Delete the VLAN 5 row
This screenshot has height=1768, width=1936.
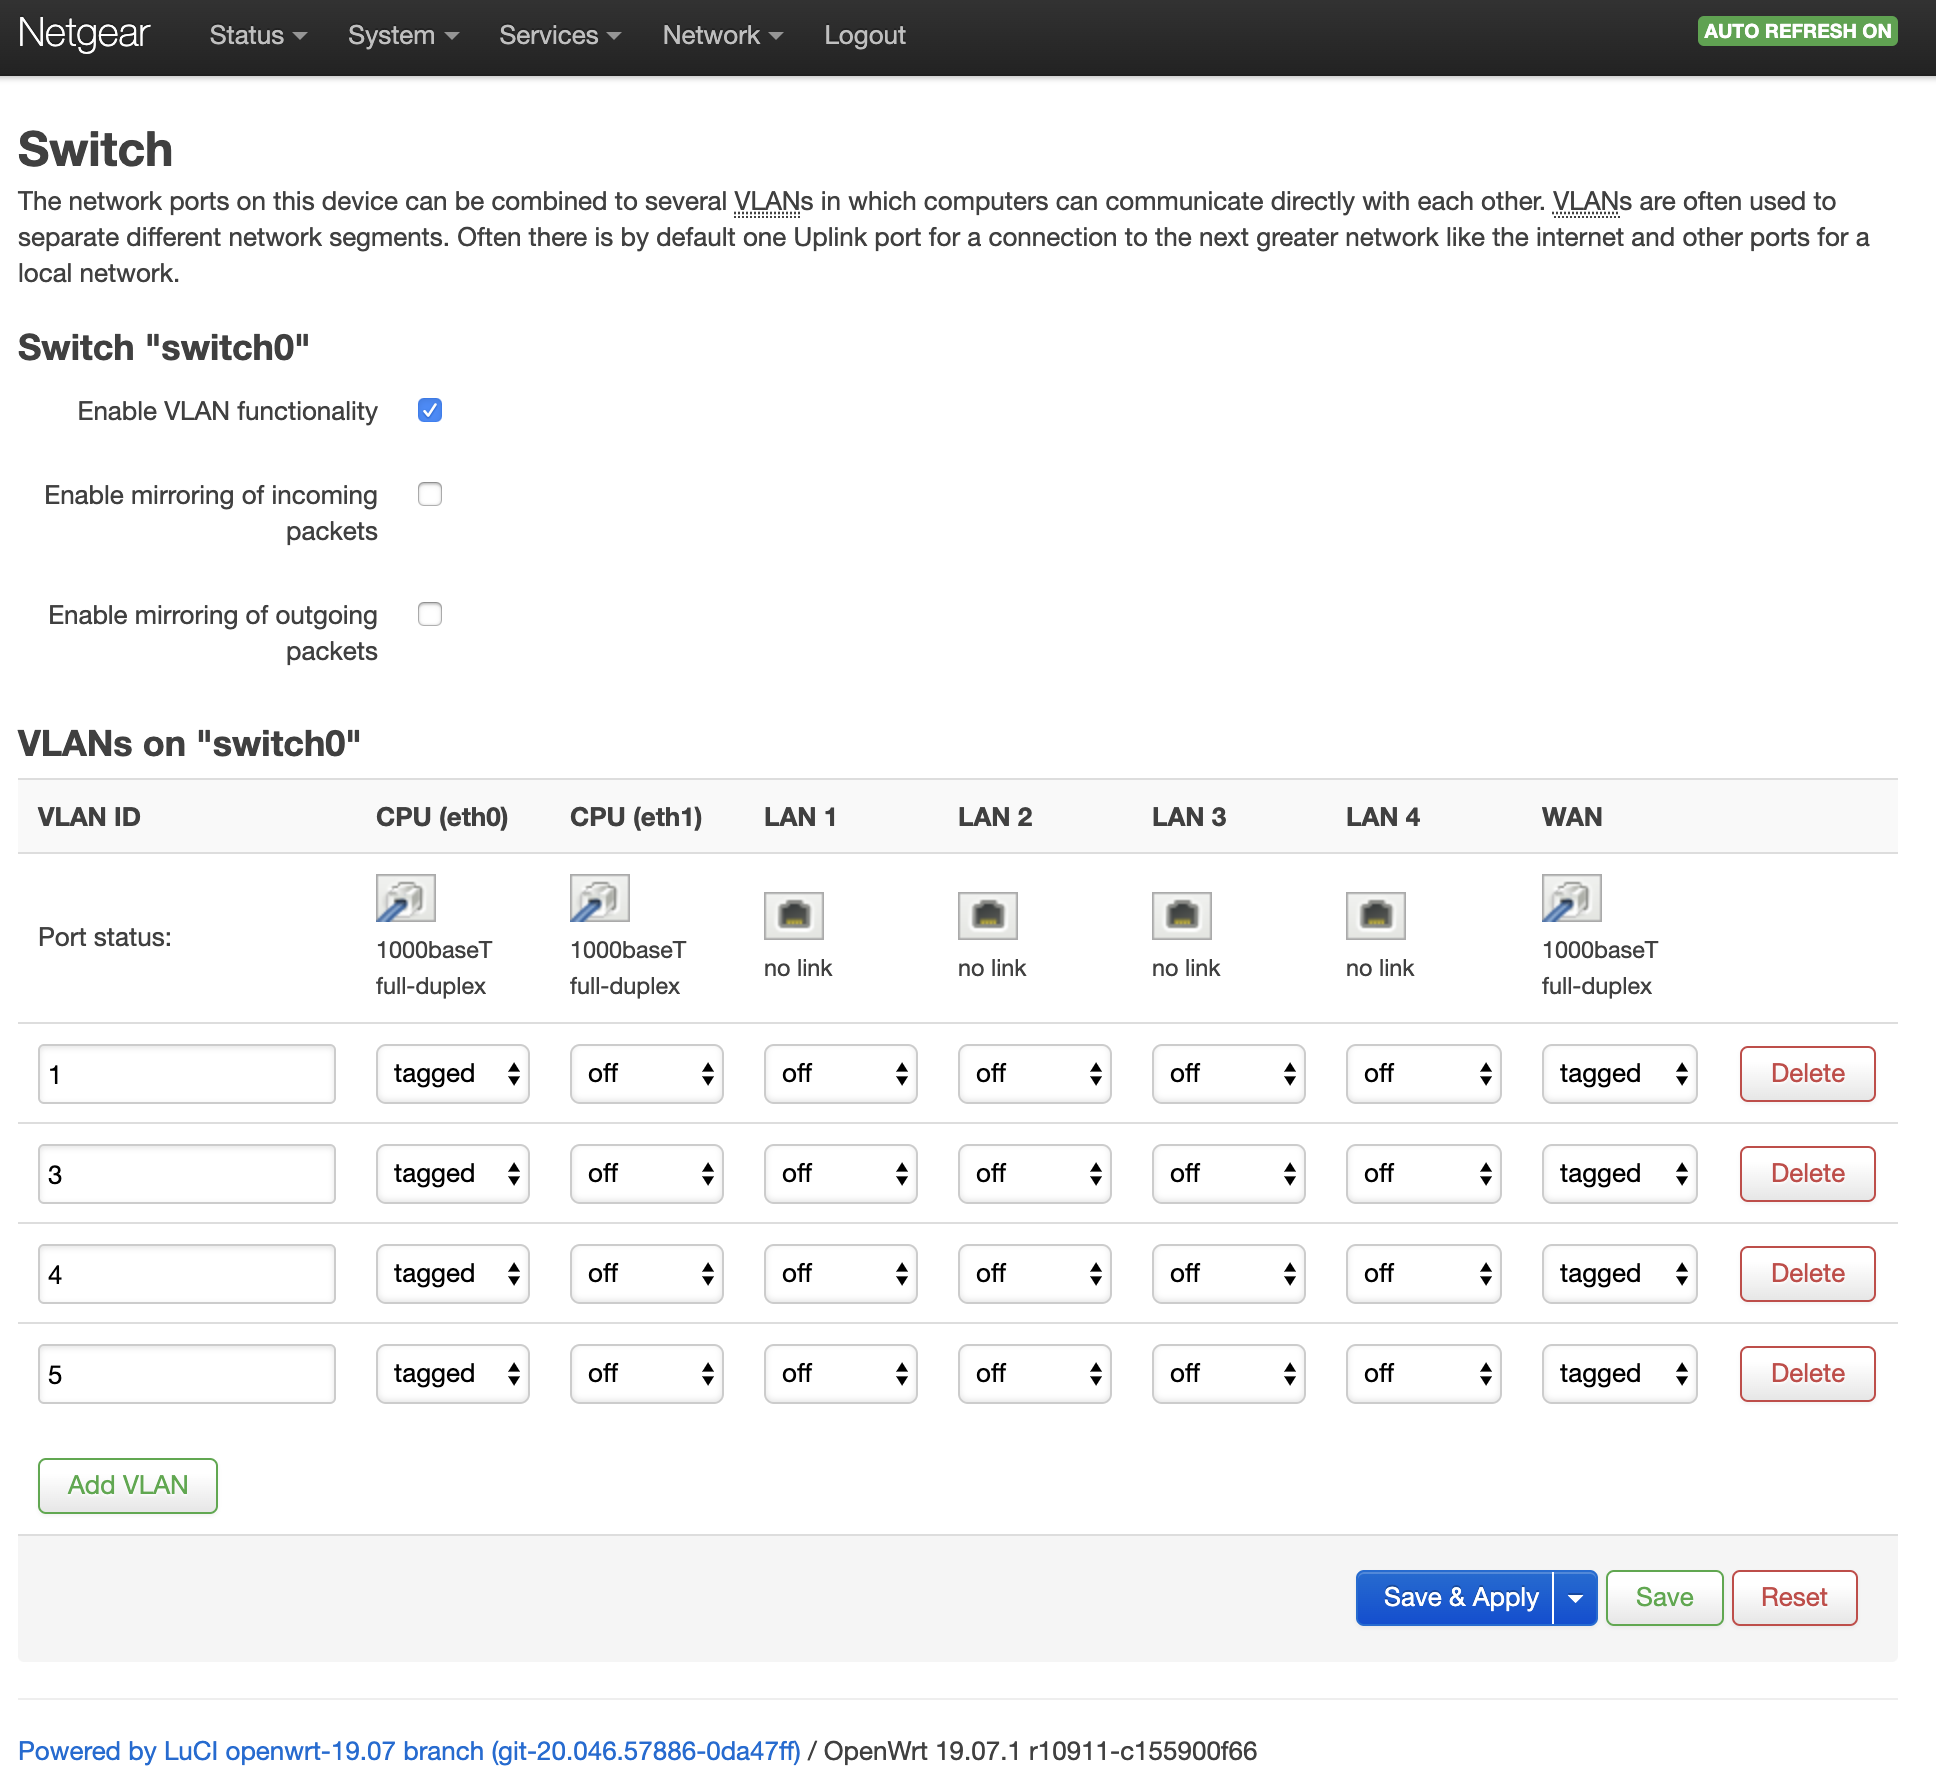(x=1807, y=1374)
